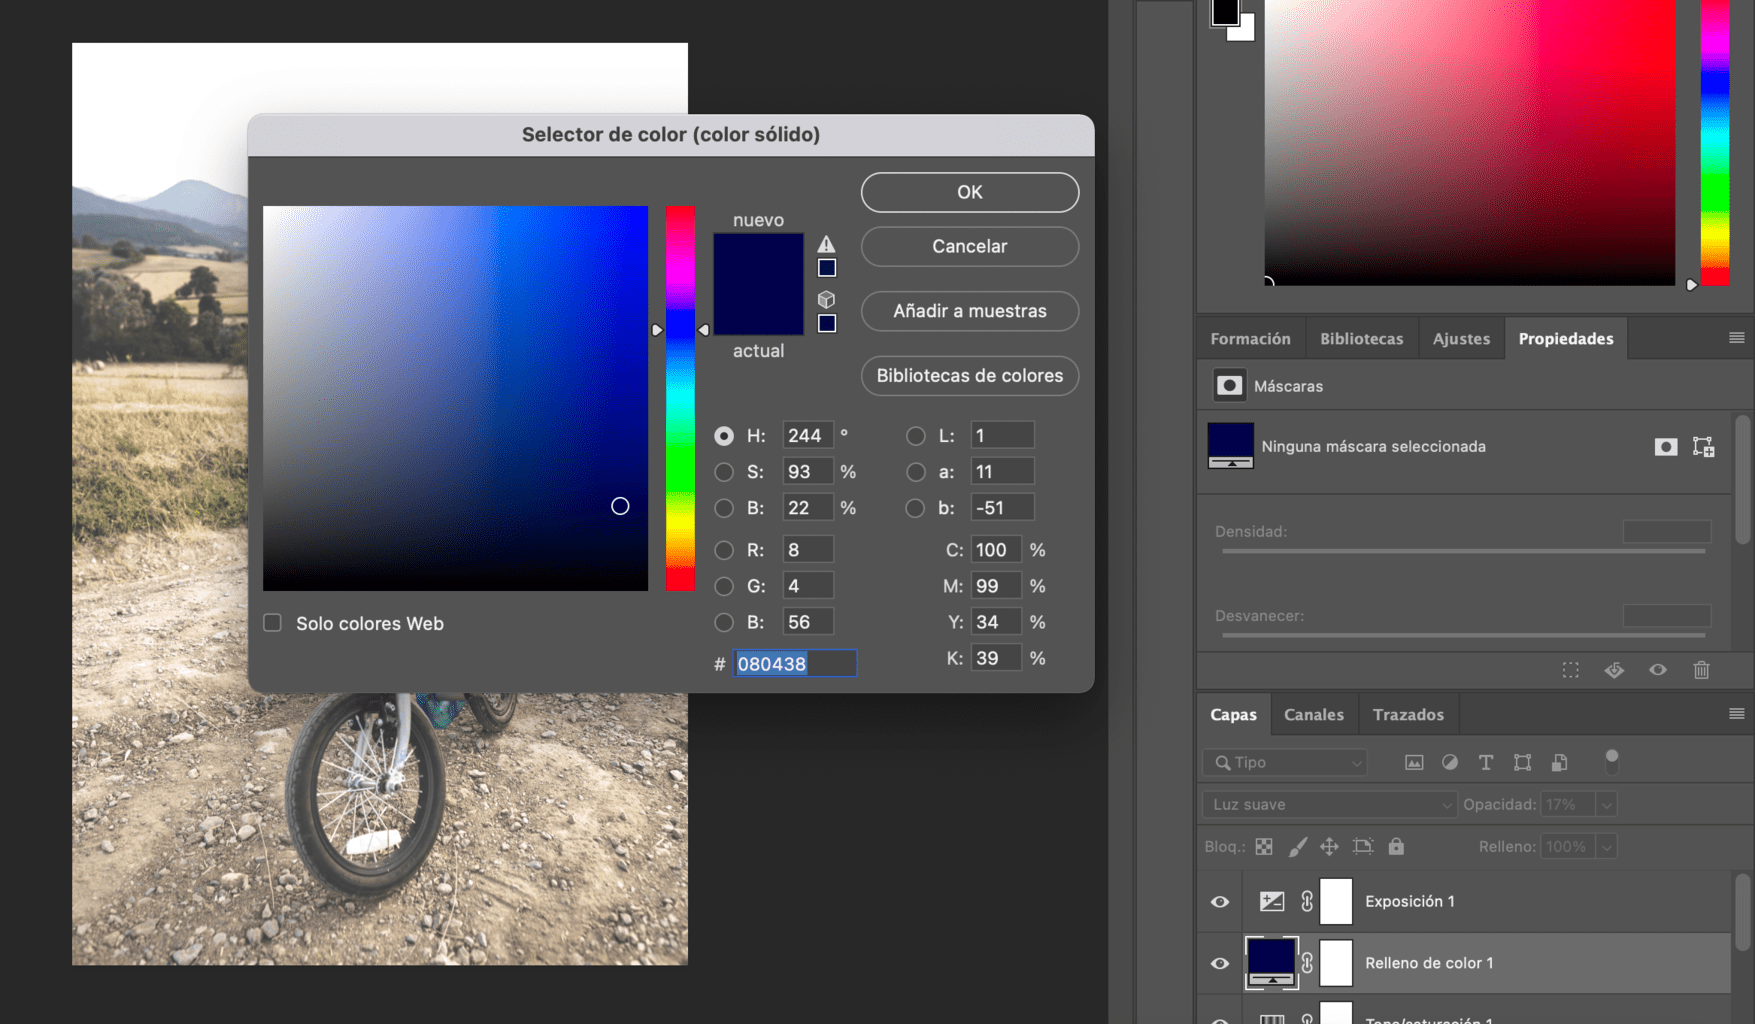
Task: Select the pixel mask icon in Properties
Action: (x=1666, y=447)
